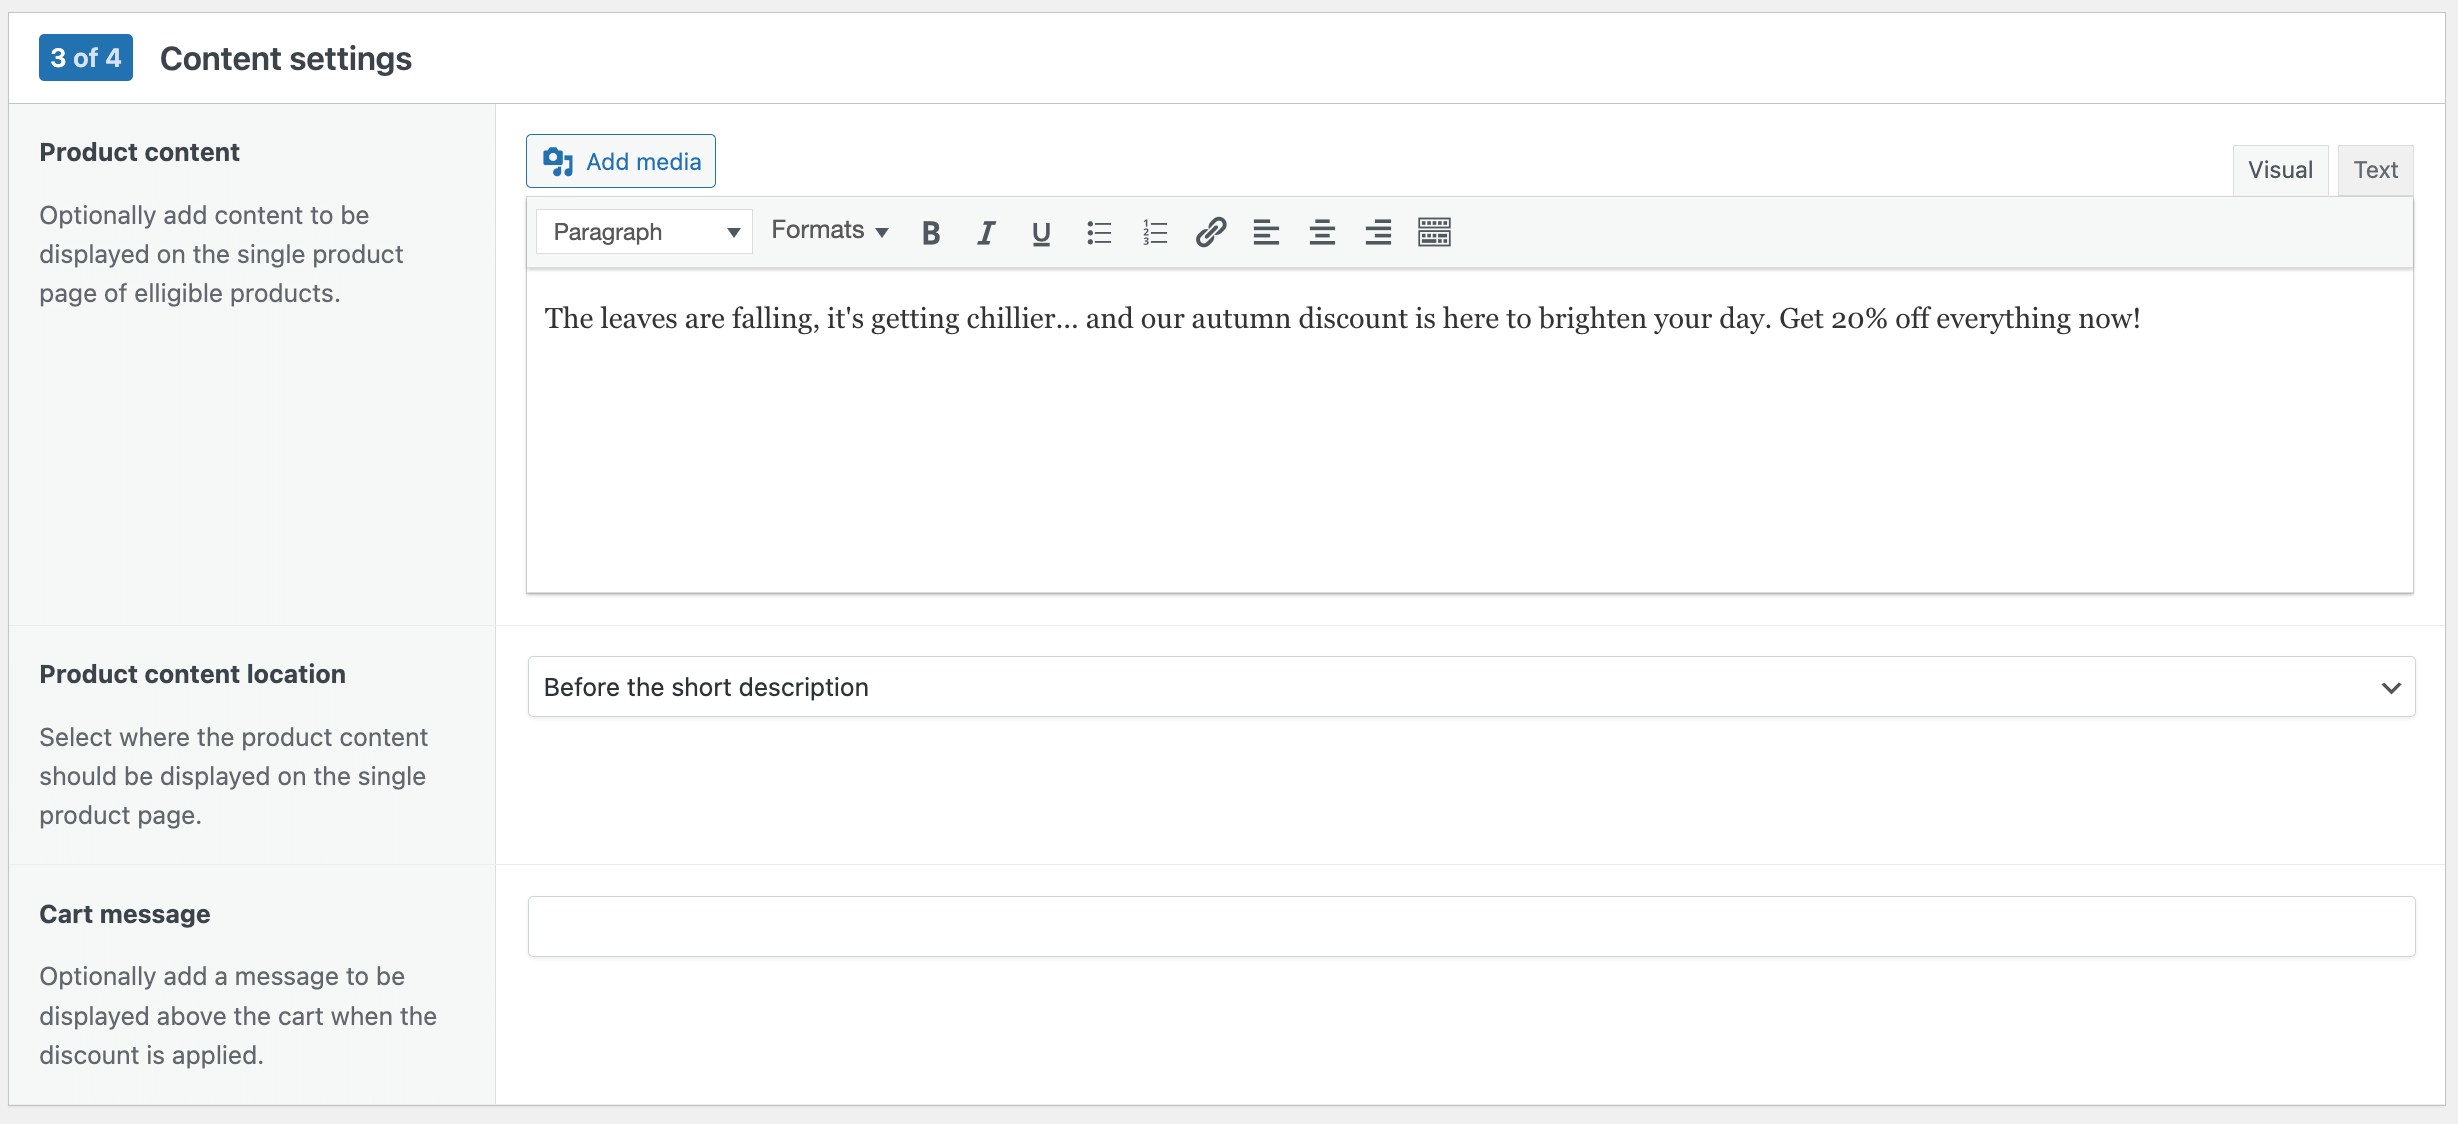Align text left
The image size is (2458, 1124).
(x=1266, y=232)
